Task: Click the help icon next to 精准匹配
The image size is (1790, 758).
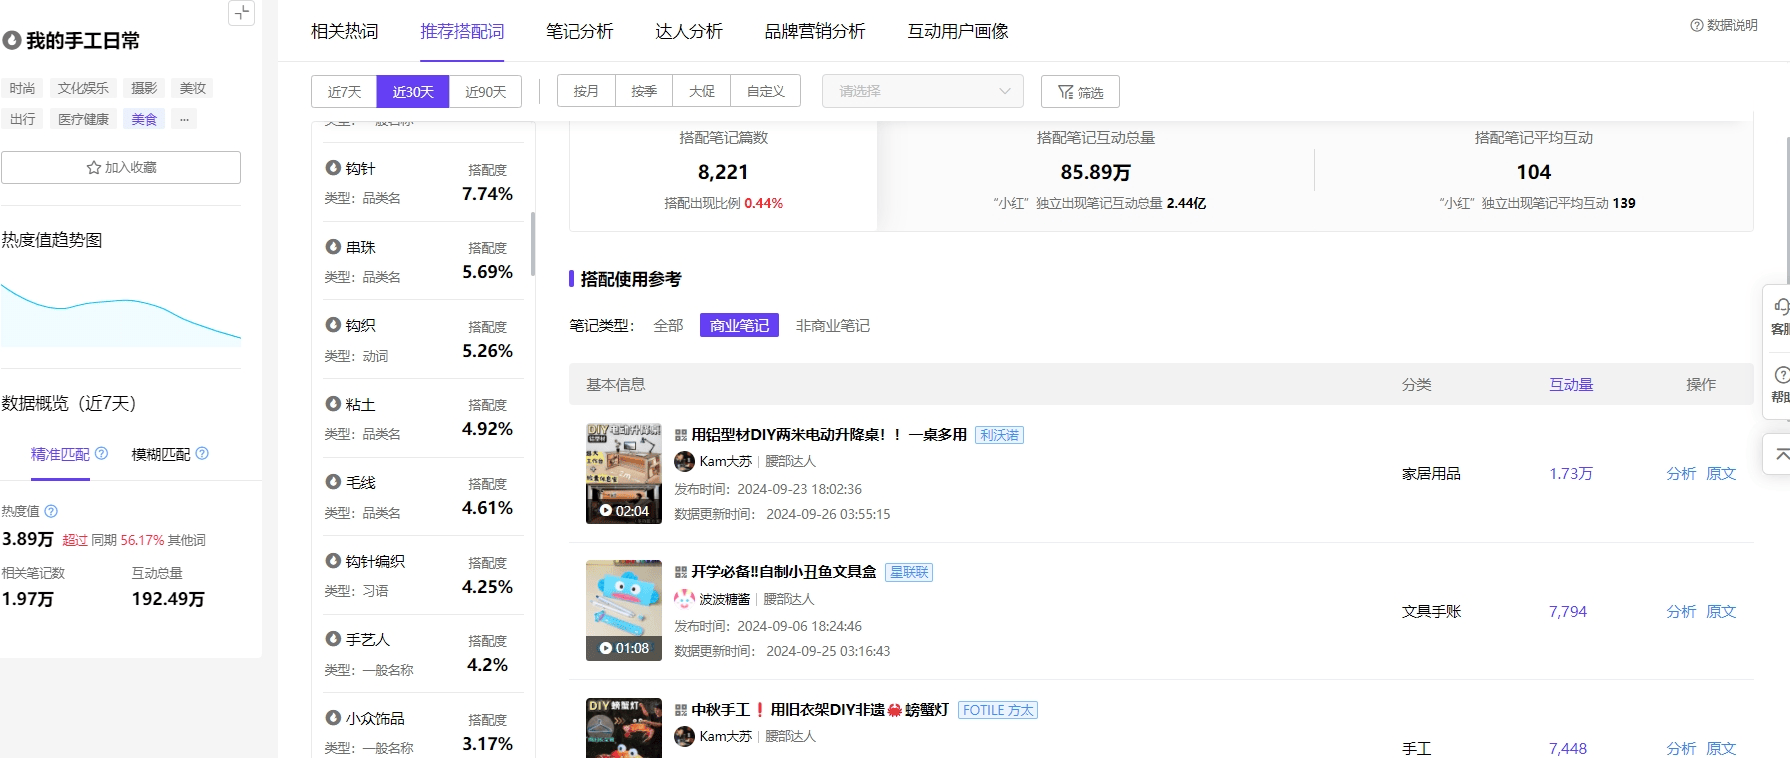Action: point(101,454)
